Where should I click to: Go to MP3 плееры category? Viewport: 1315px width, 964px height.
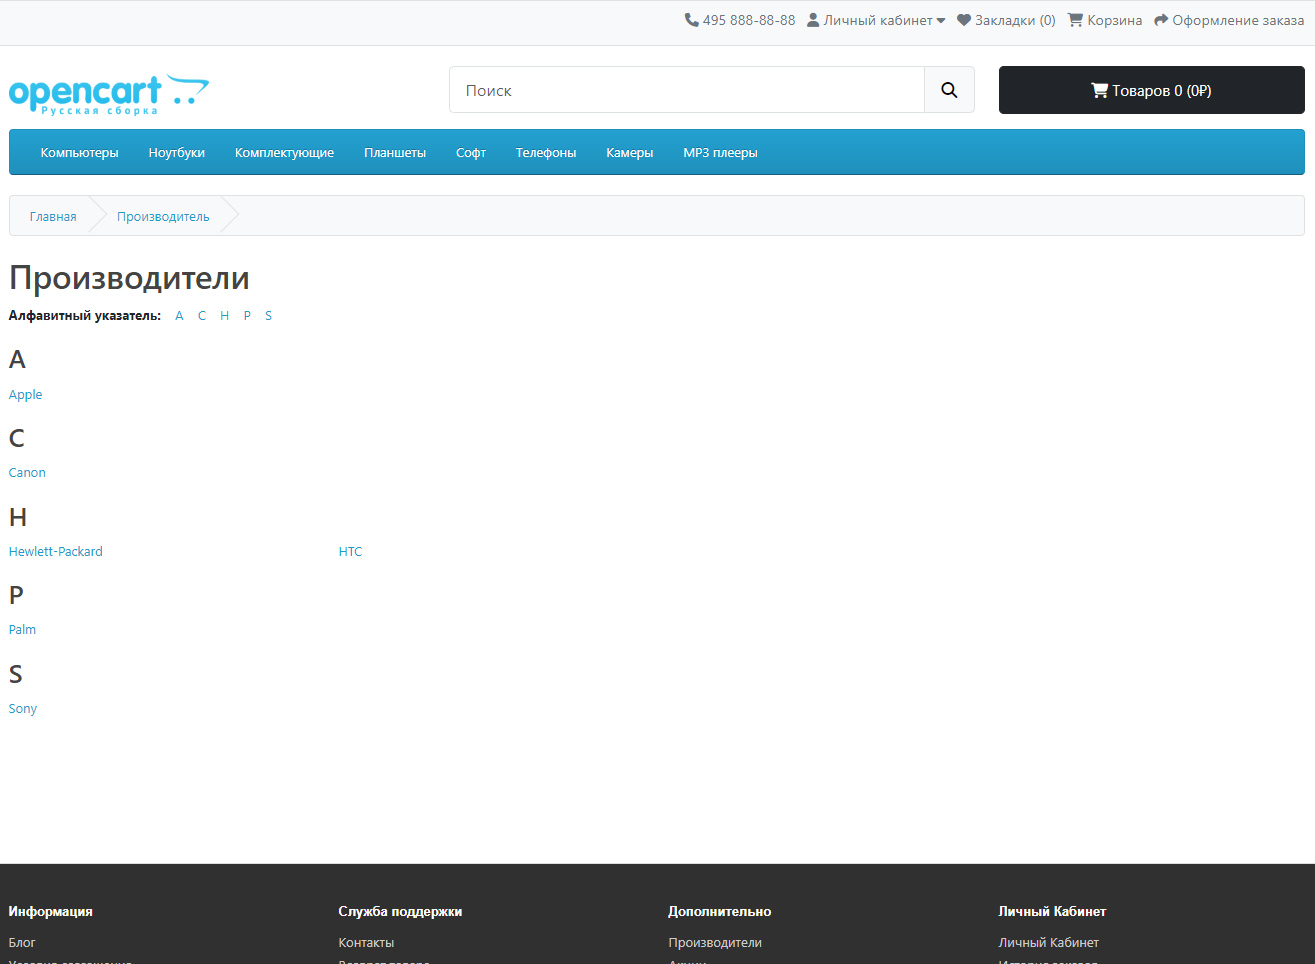pyautogui.click(x=720, y=153)
